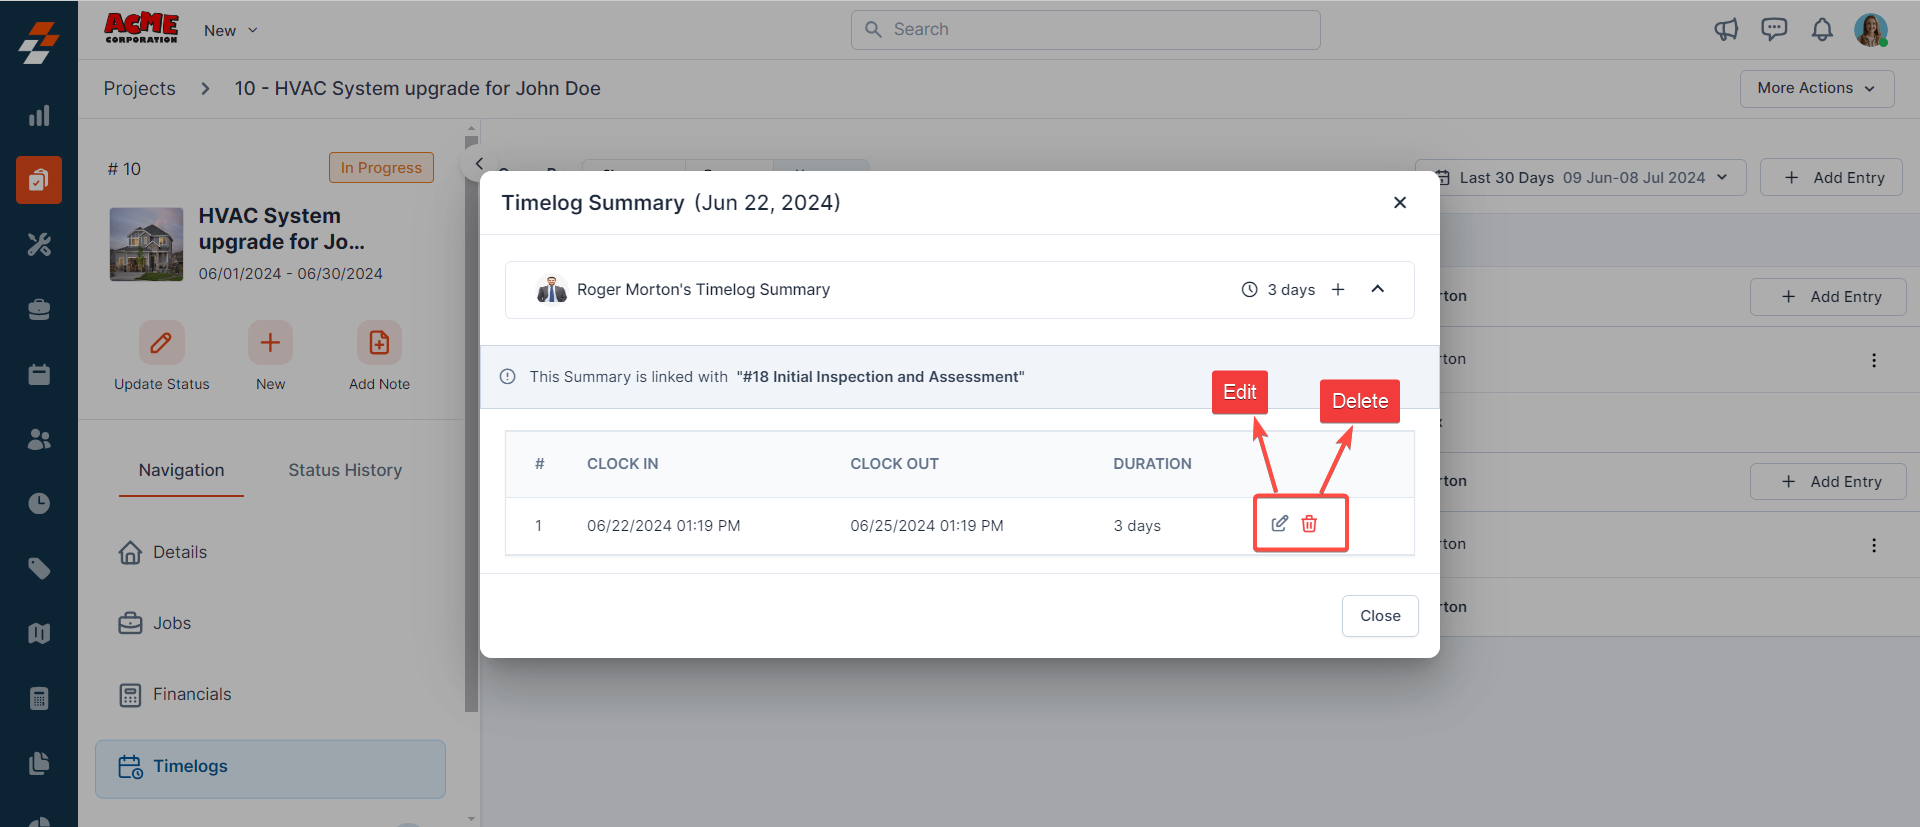1920x827 pixels.
Task: Open the user profile avatar
Action: coord(1871,30)
